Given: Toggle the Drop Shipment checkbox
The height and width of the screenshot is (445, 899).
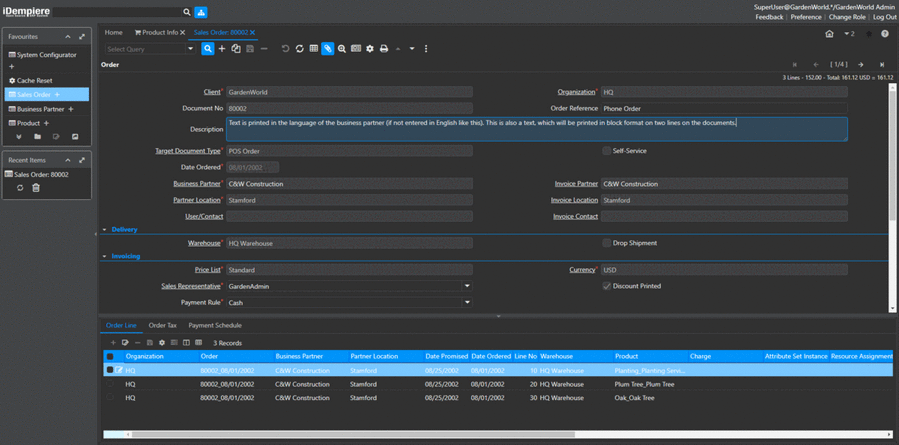Looking at the screenshot, I should 606,243.
